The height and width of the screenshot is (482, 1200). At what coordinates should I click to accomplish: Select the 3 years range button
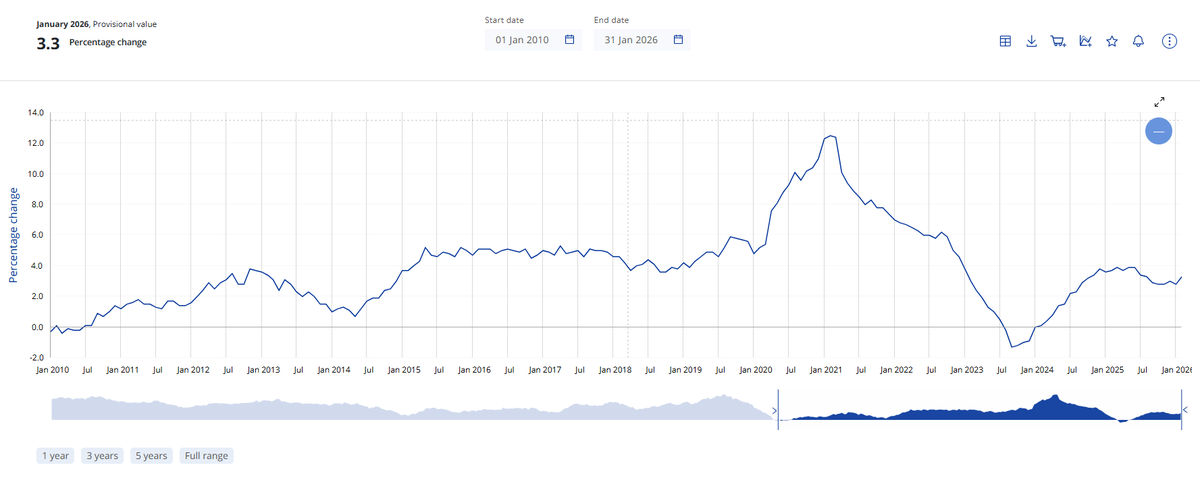coord(102,456)
